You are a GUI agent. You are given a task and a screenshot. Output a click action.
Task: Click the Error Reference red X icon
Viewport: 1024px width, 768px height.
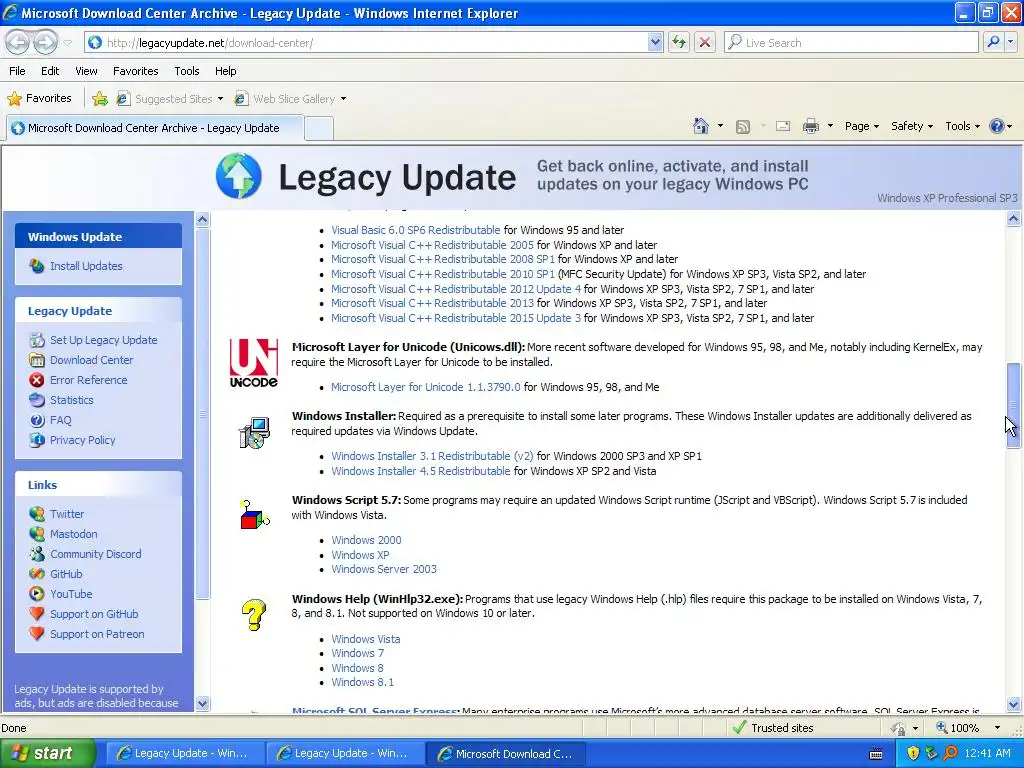pos(37,380)
